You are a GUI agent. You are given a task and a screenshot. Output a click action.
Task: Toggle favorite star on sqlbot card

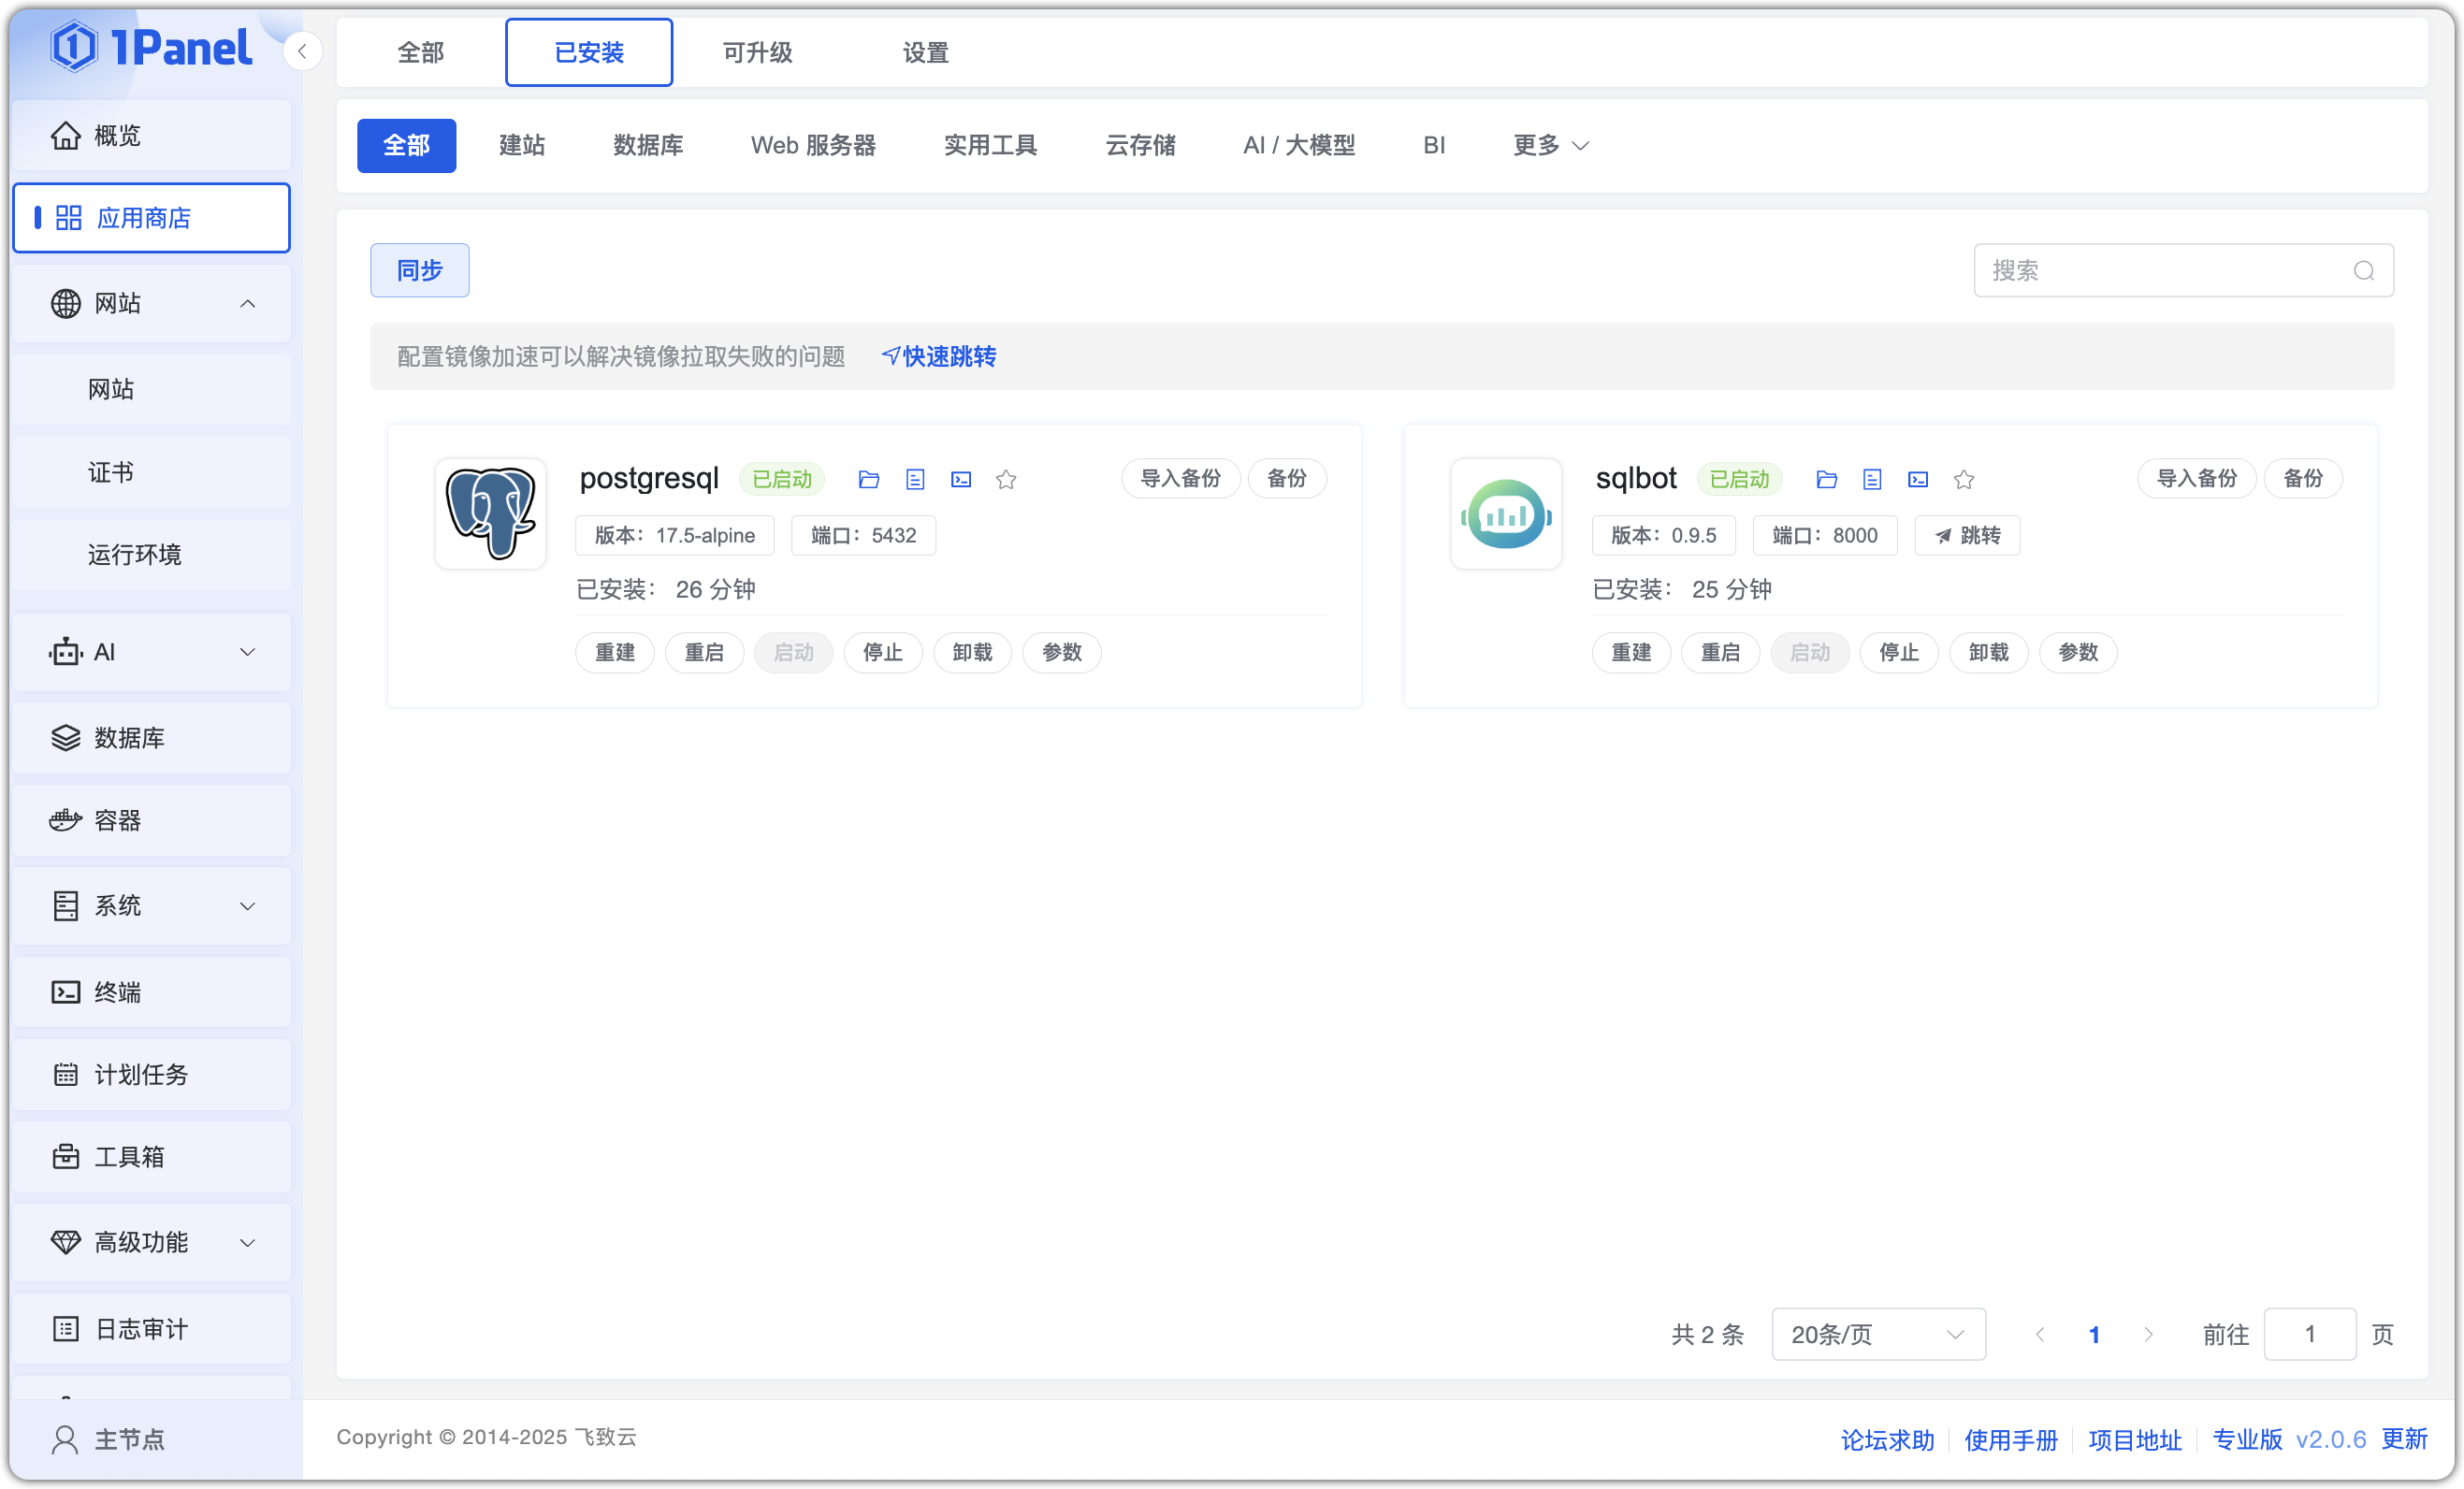click(x=1964, y=479)
